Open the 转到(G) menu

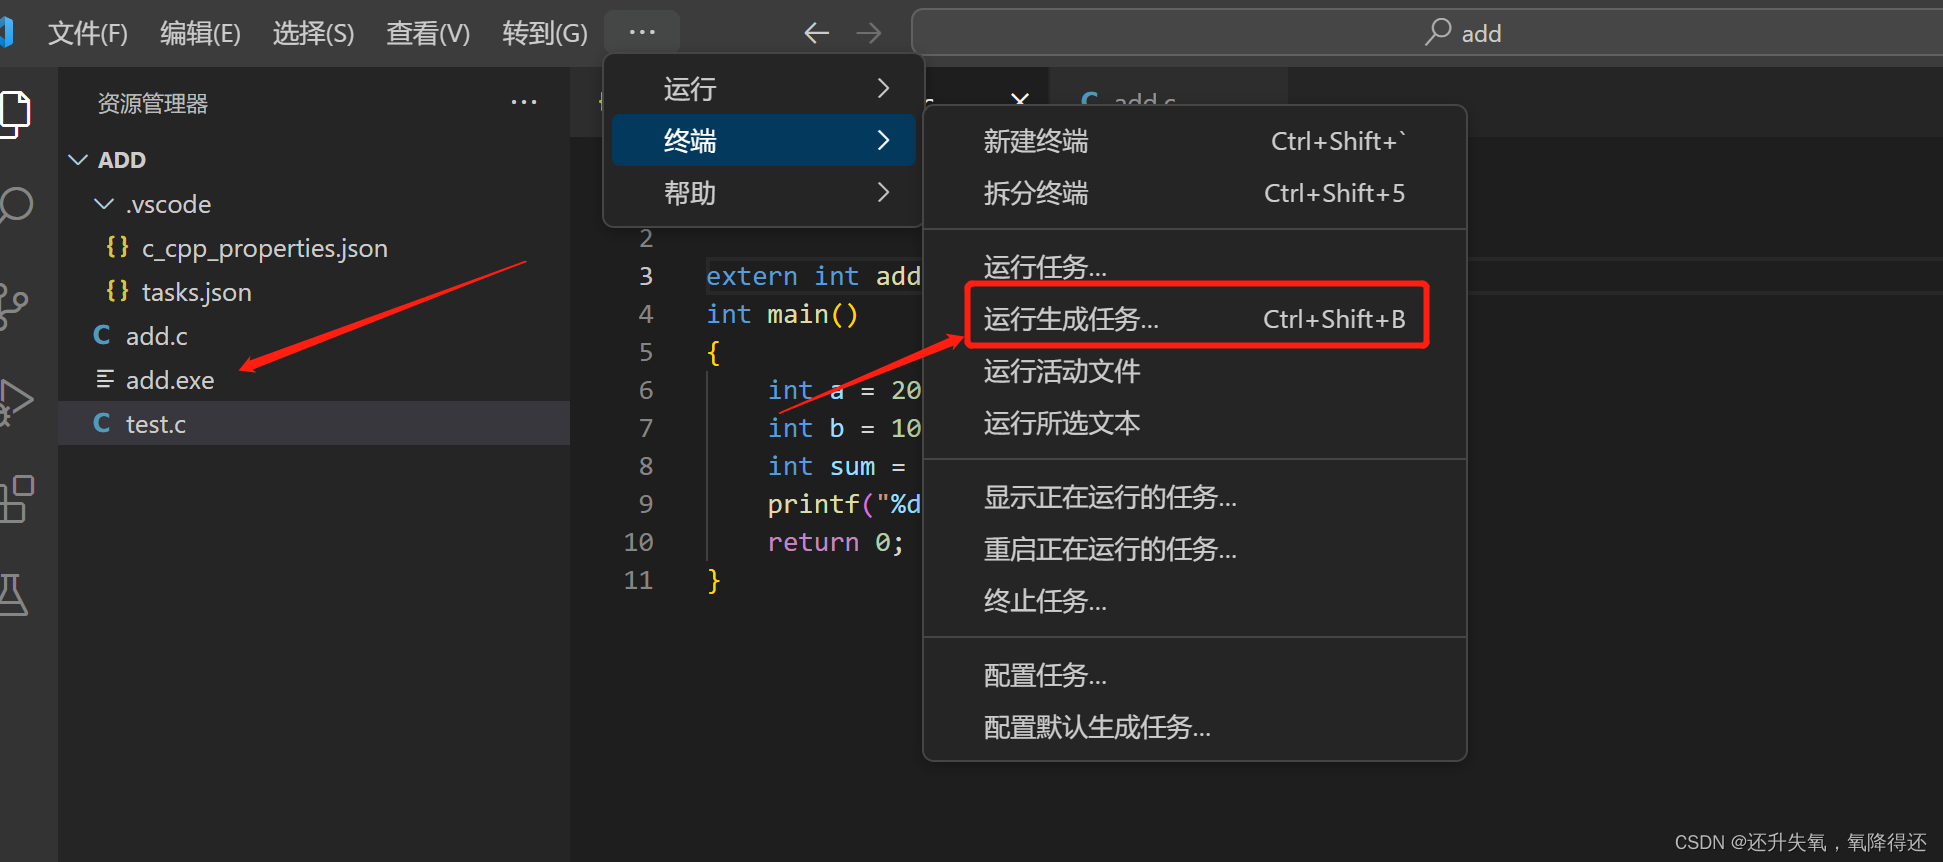click(545, 33)
